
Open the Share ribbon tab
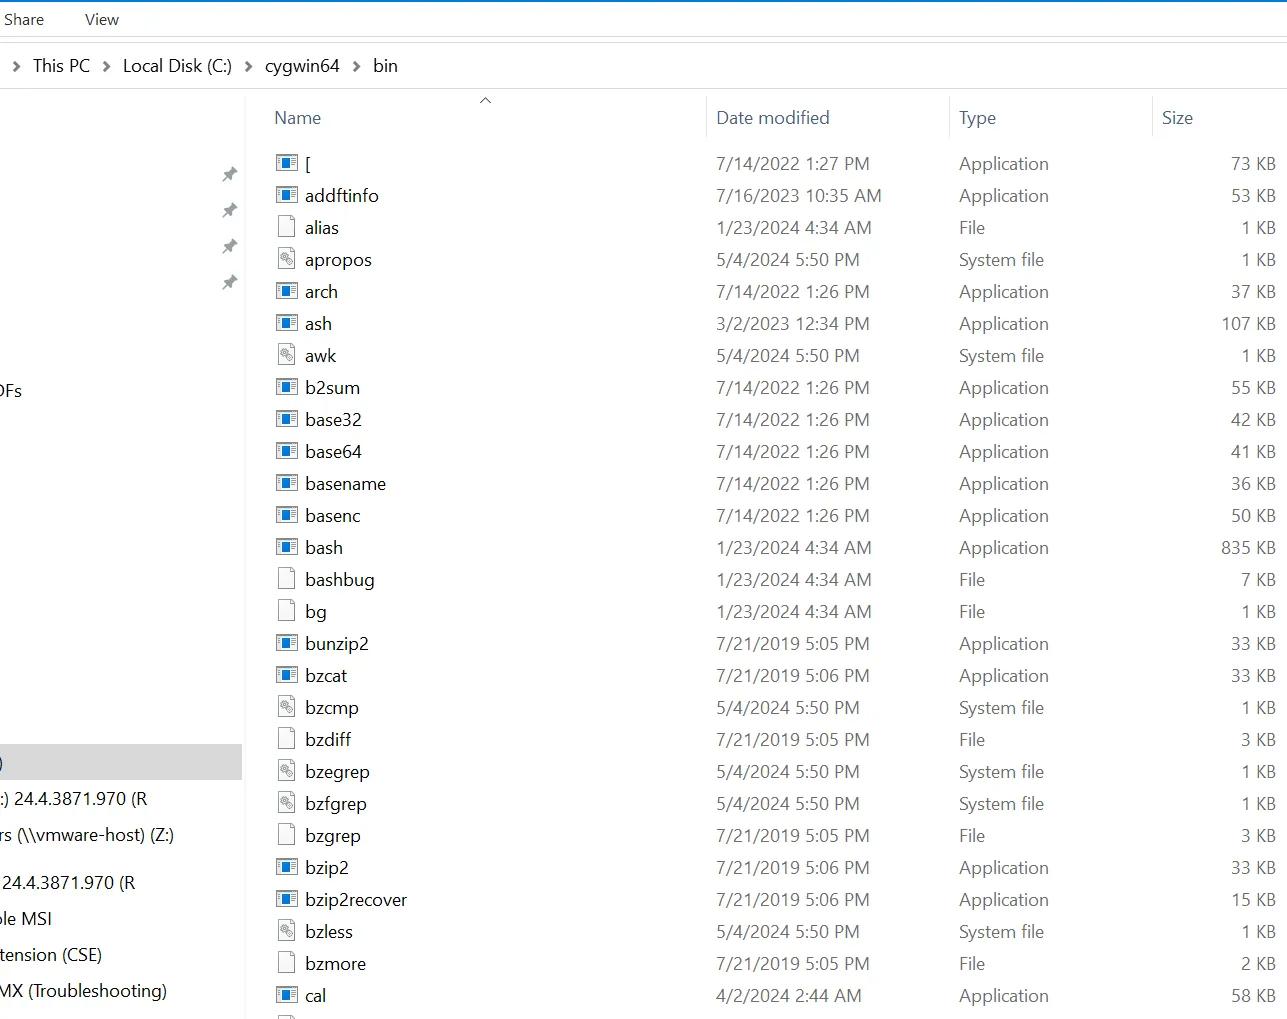[x=24, y=18]
